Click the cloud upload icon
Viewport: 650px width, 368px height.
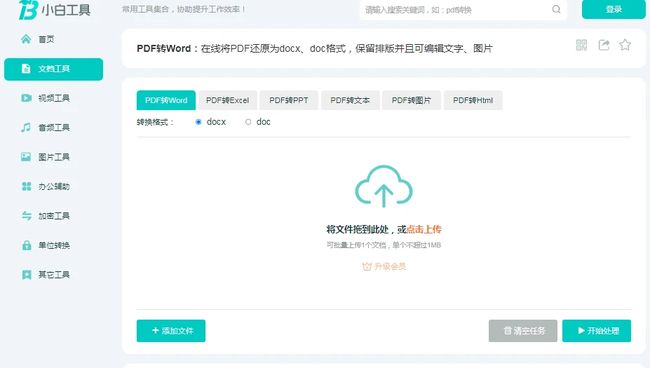click(x=384, y=186)
